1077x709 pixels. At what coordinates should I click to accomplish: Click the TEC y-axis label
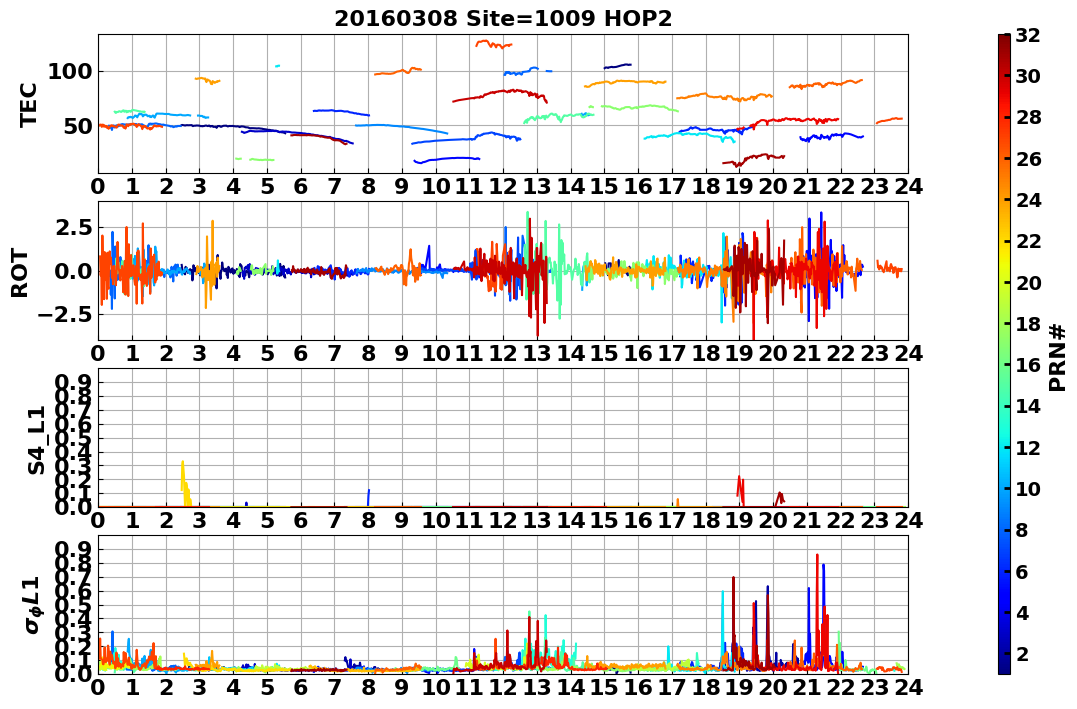point(28,104)
